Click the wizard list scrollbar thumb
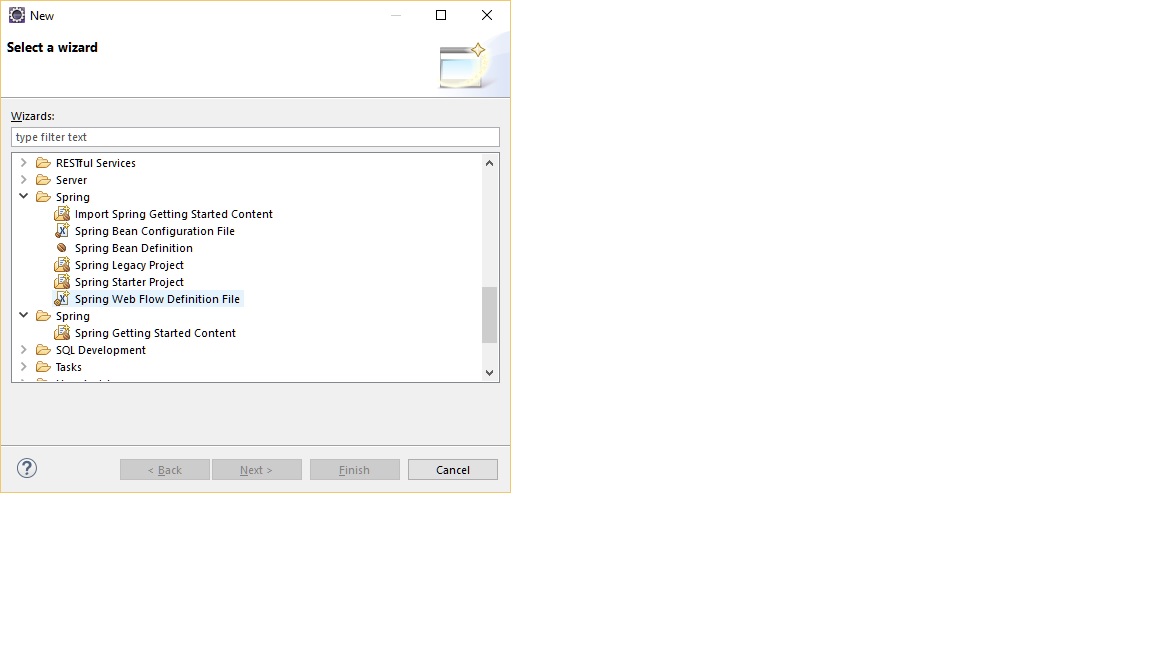This screenshot has height=648, width=1152. click(x=489, y=314)
